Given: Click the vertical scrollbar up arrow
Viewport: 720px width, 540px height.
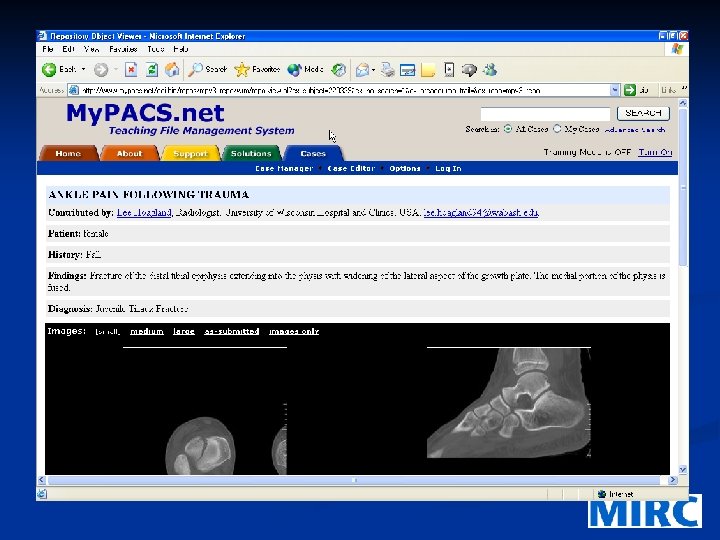Looking at the screenshot, I should click(683, 102).
